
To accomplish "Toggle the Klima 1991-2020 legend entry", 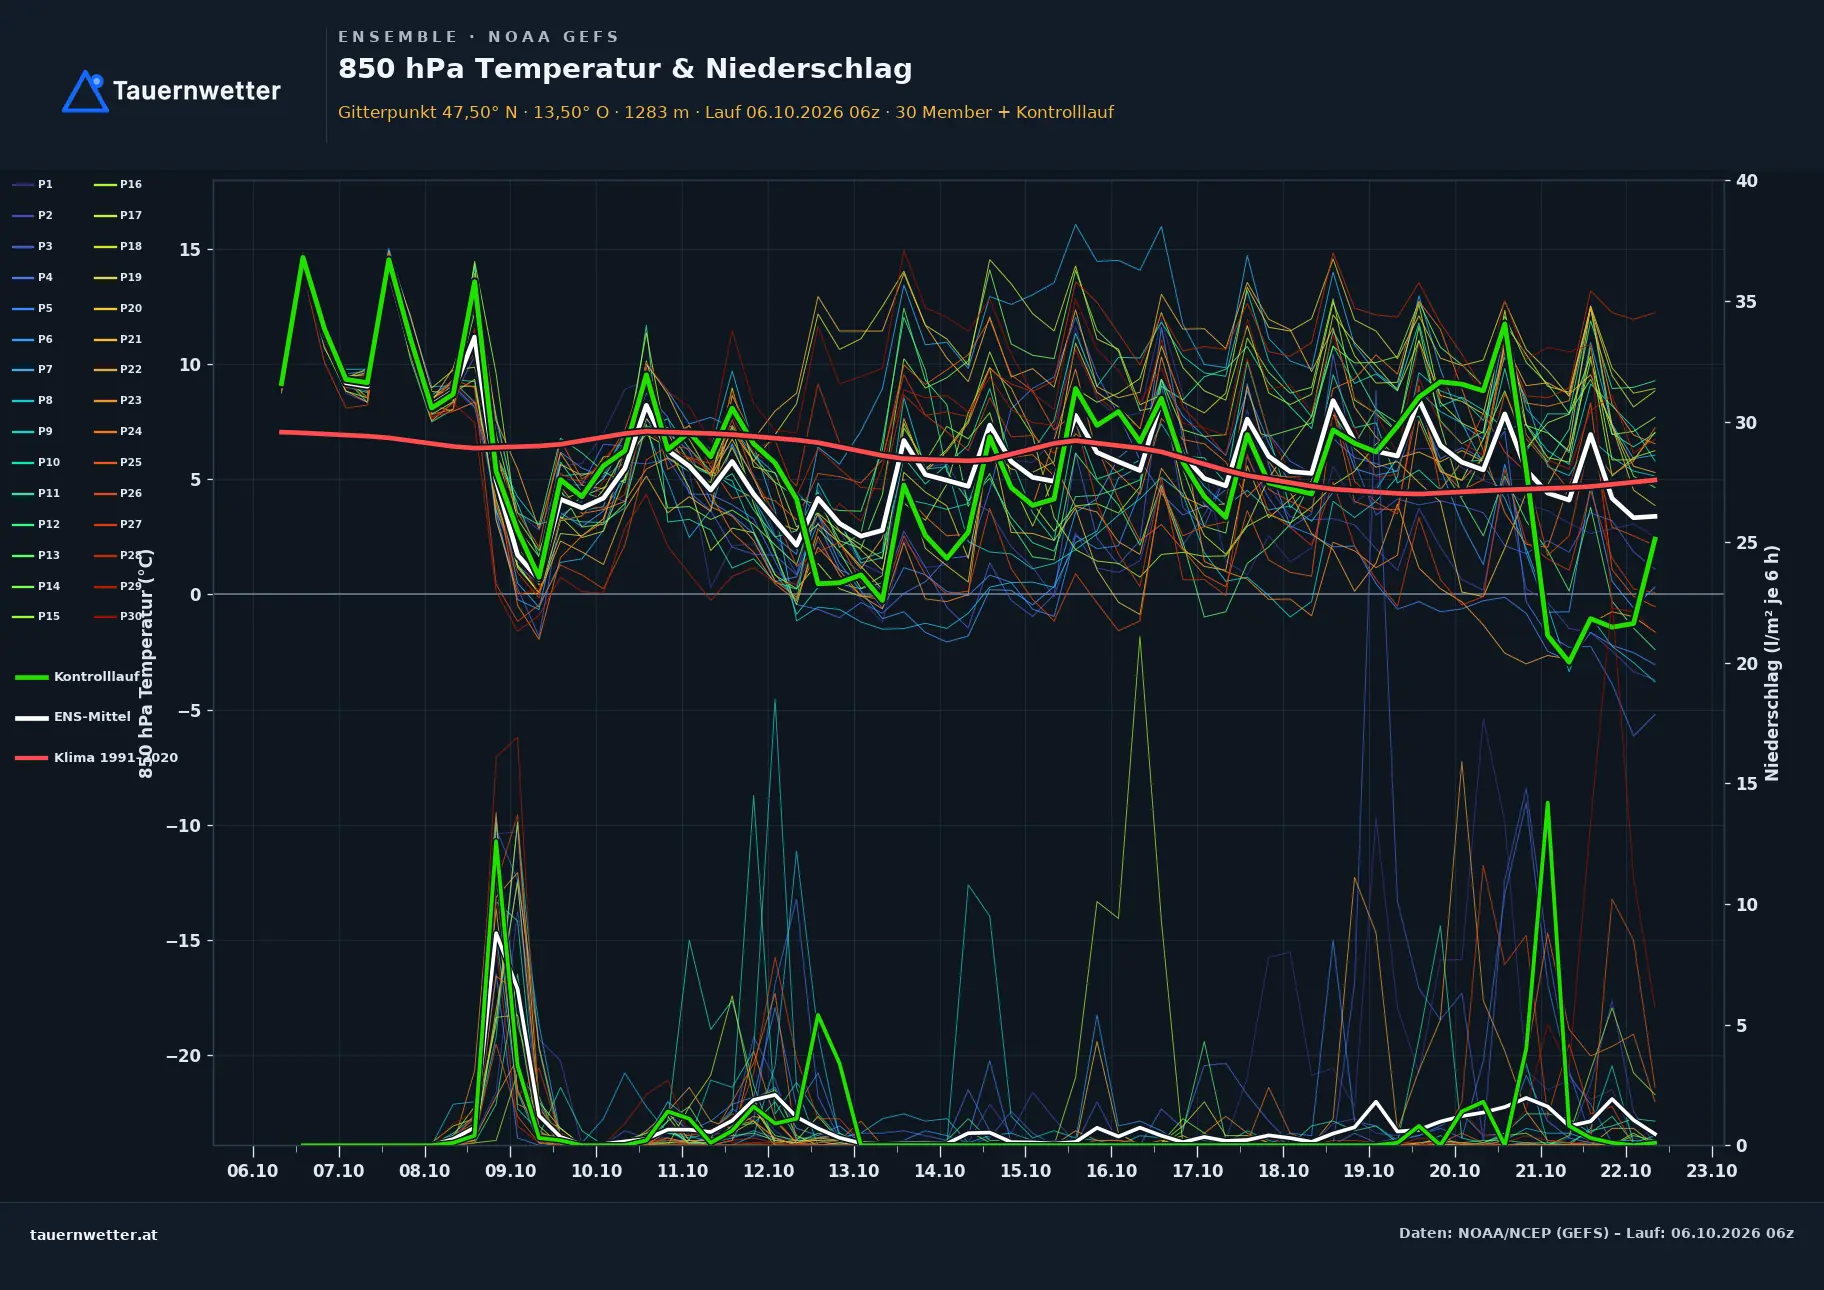I will (96, 757).
